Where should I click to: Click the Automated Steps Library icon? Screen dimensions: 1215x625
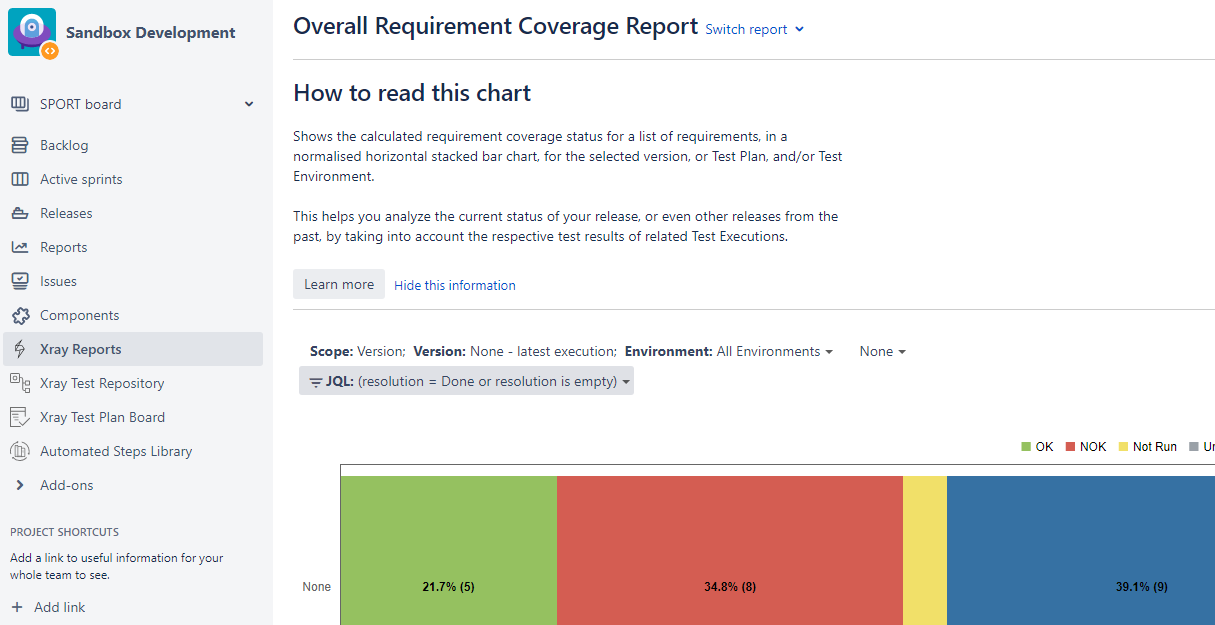click(x=20, y=451)
